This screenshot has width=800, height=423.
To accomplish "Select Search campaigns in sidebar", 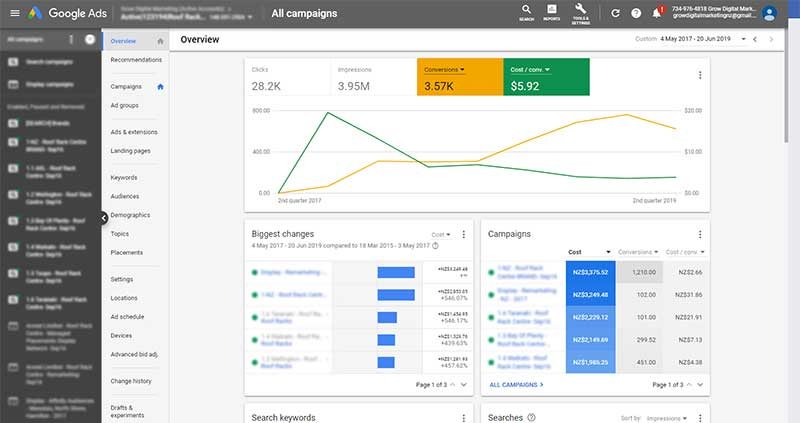I will (51, 62).
